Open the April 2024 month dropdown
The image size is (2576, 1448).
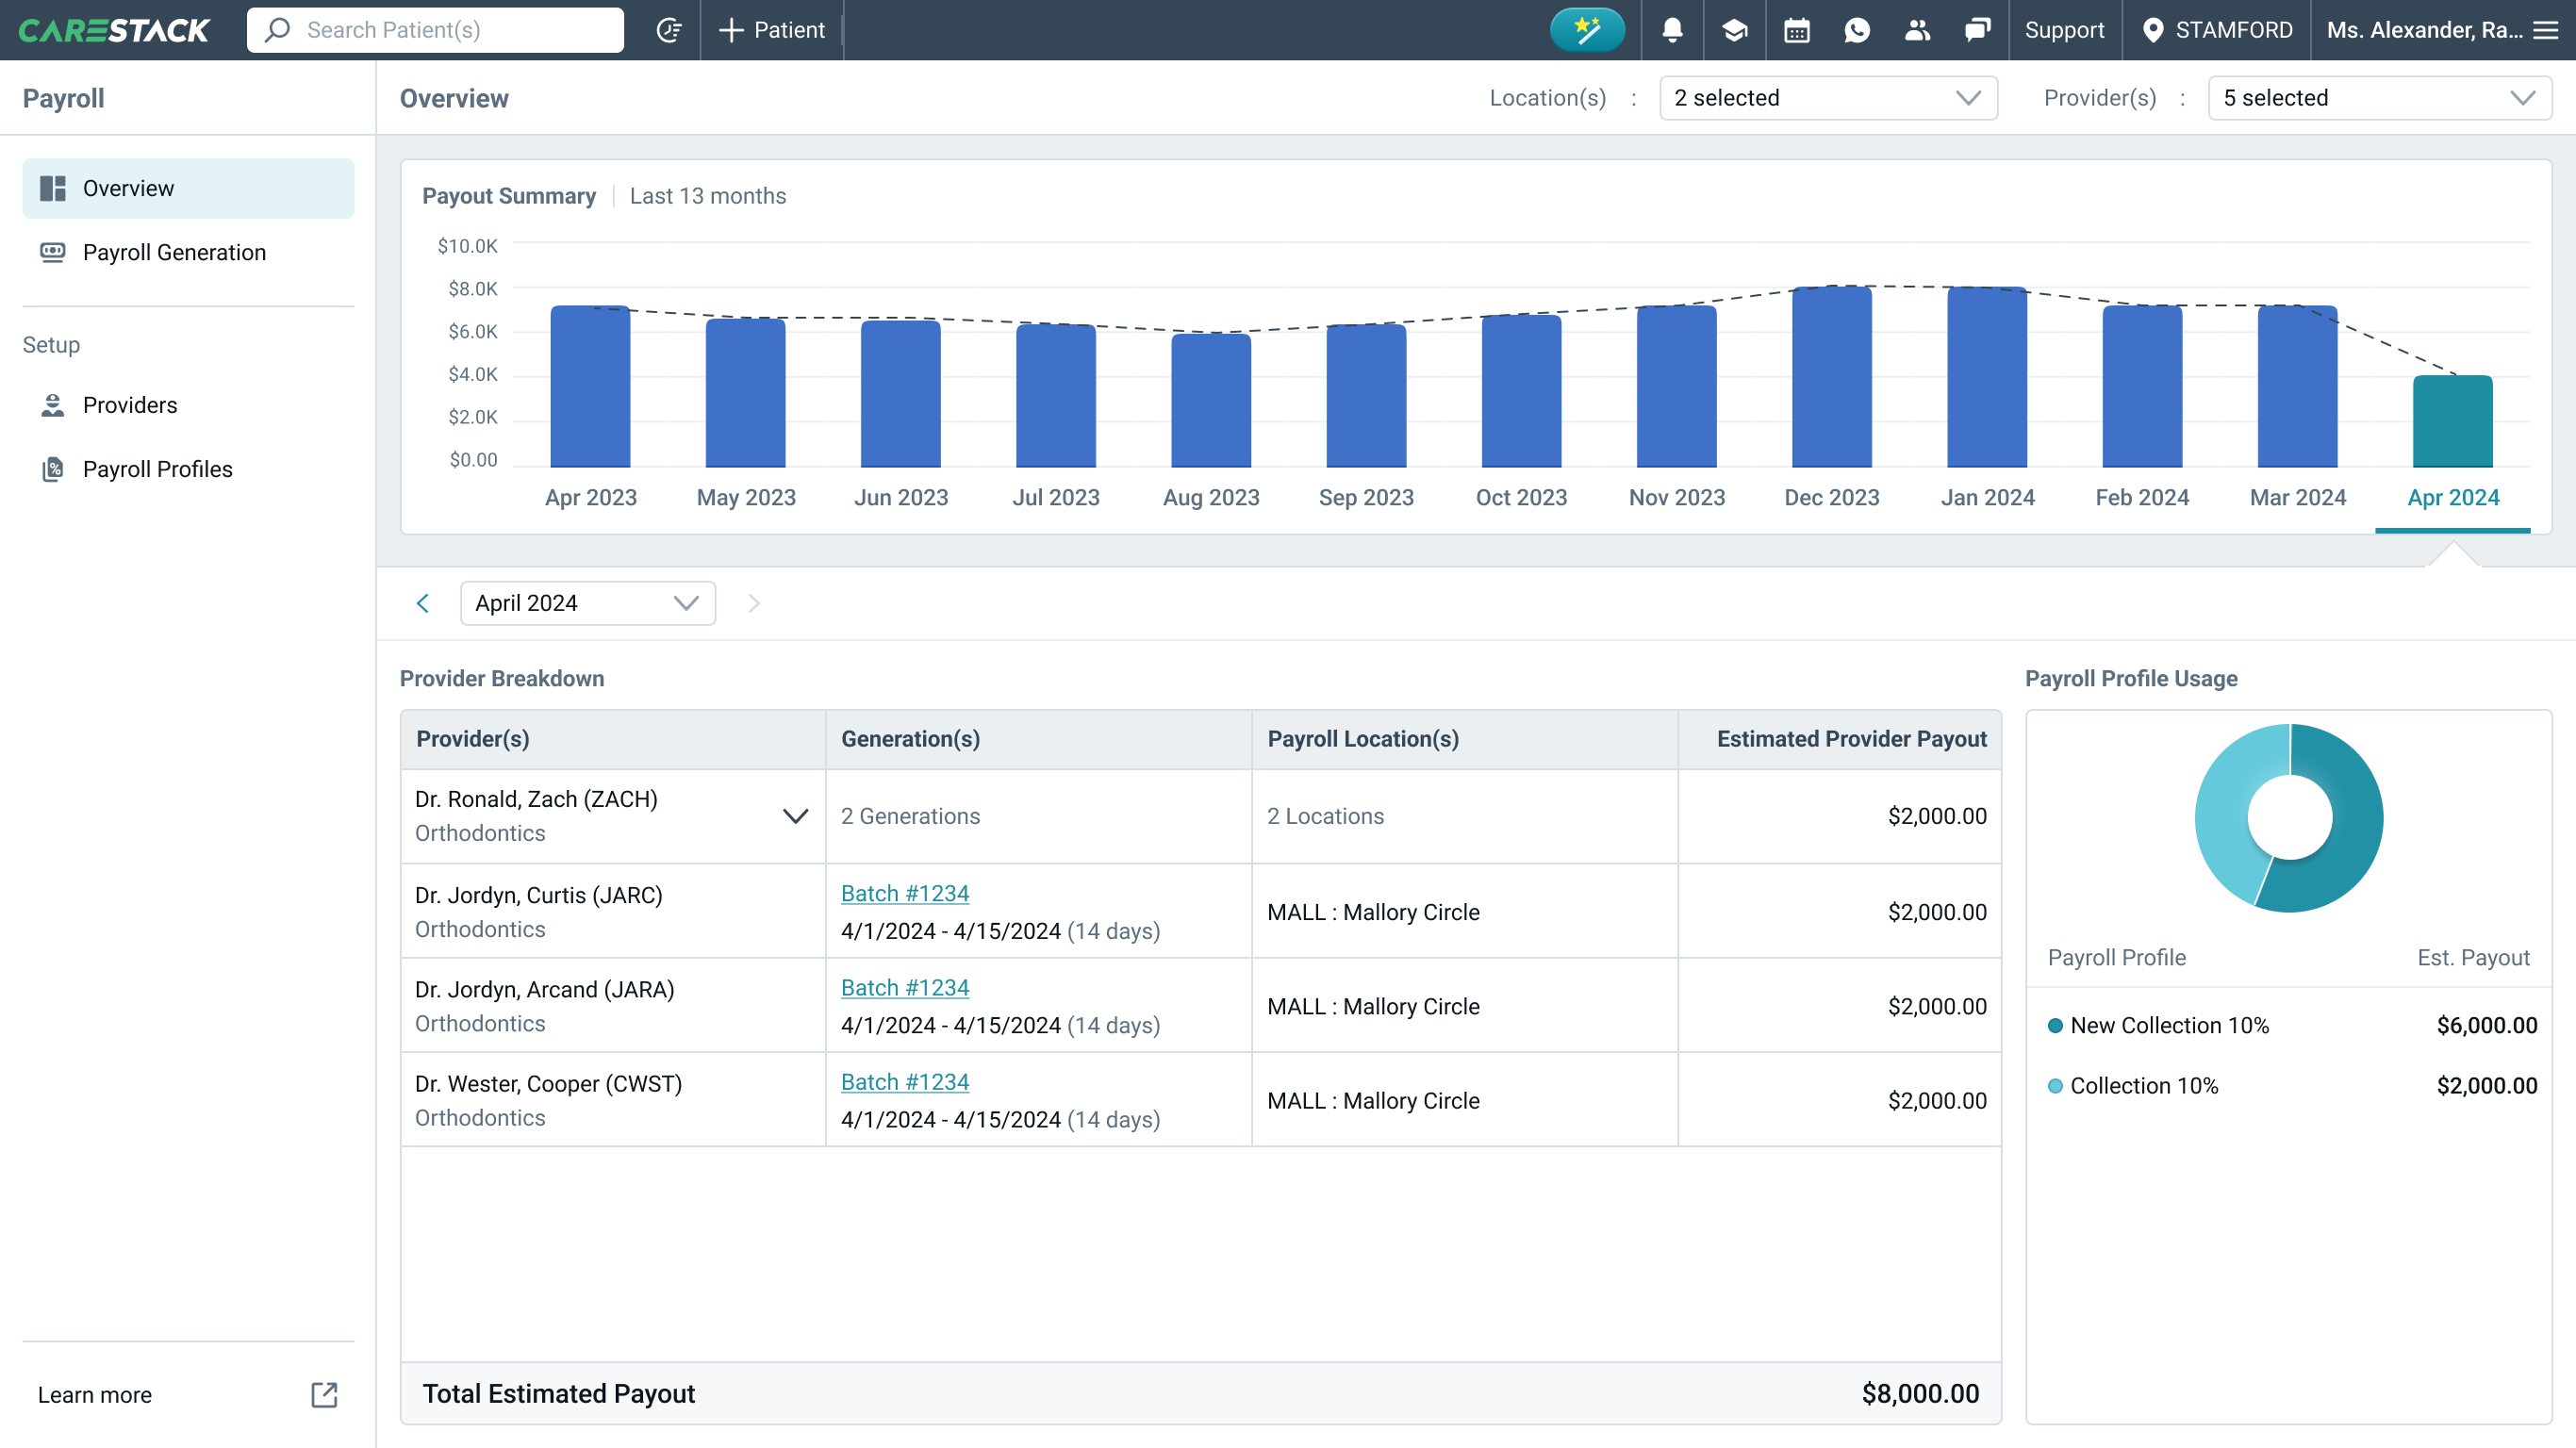pos(588,603)
